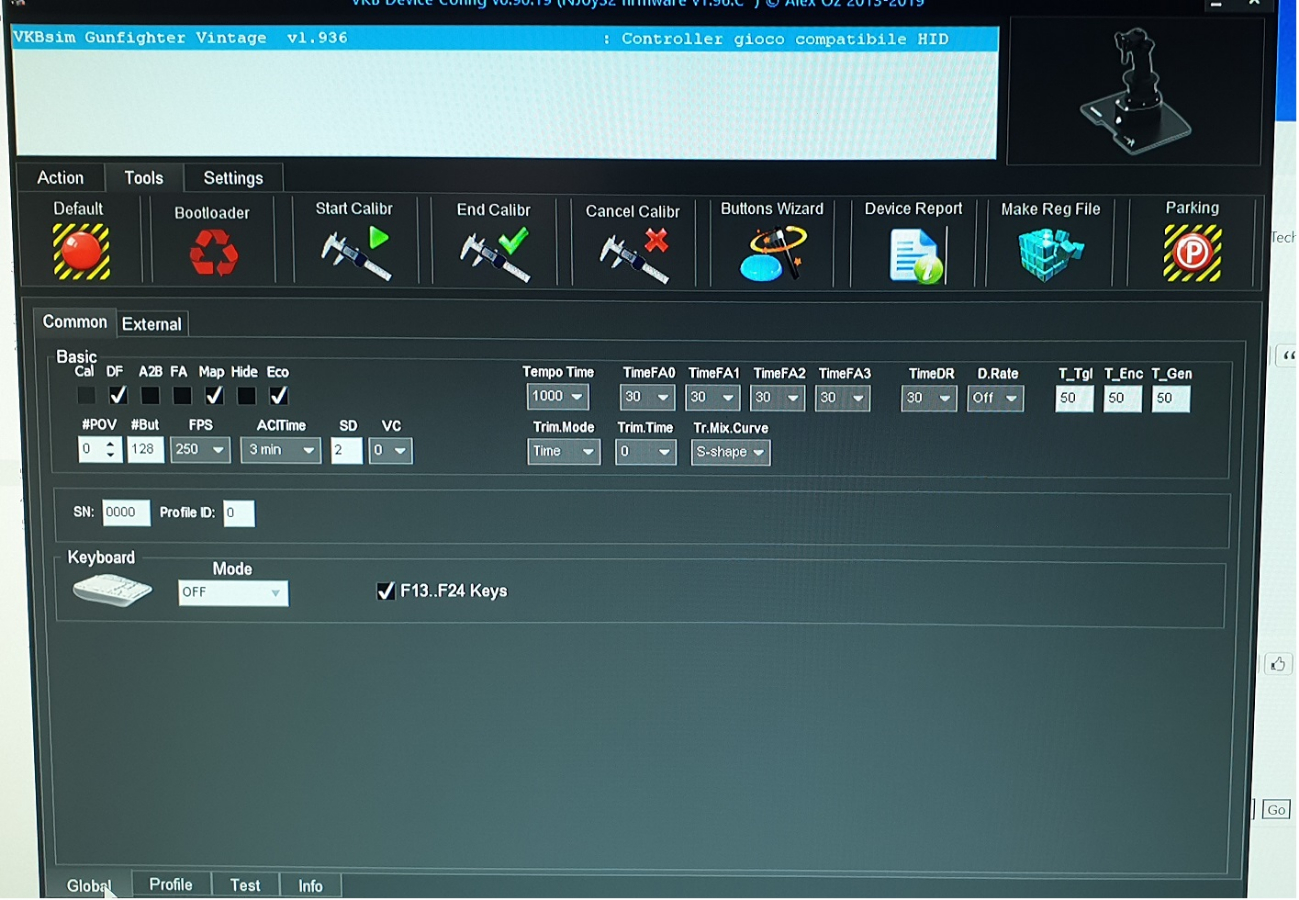Click the Parking P icon
1299x900 pixels.
click(x=1192, y=252)
